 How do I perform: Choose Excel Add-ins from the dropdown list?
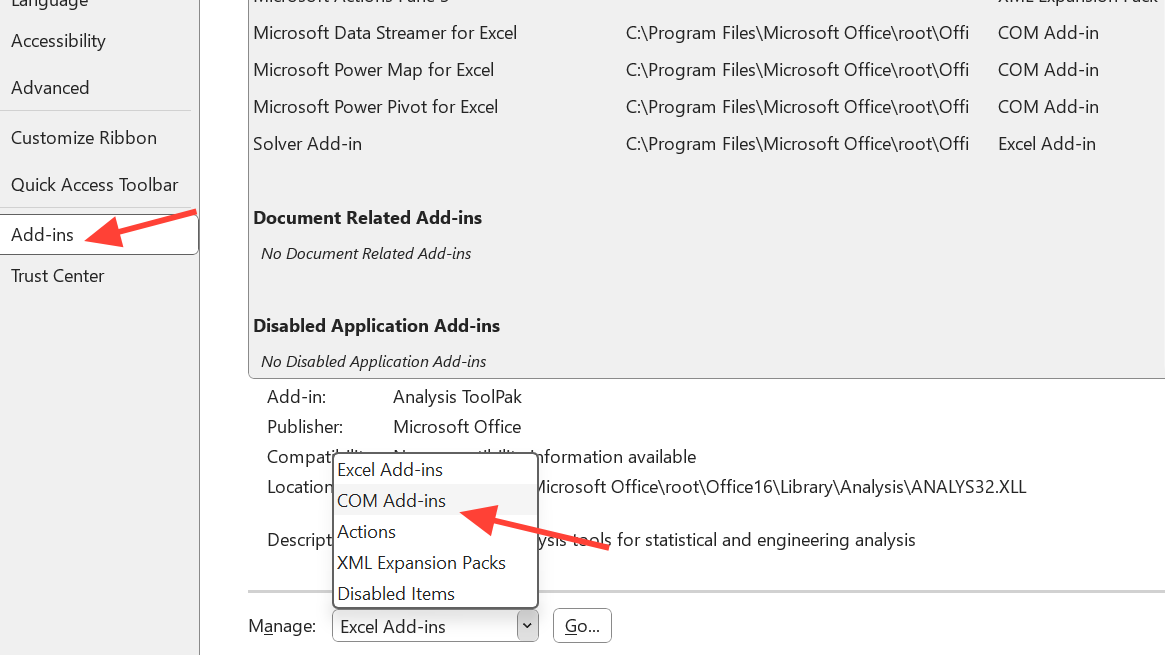coord(390,470)
